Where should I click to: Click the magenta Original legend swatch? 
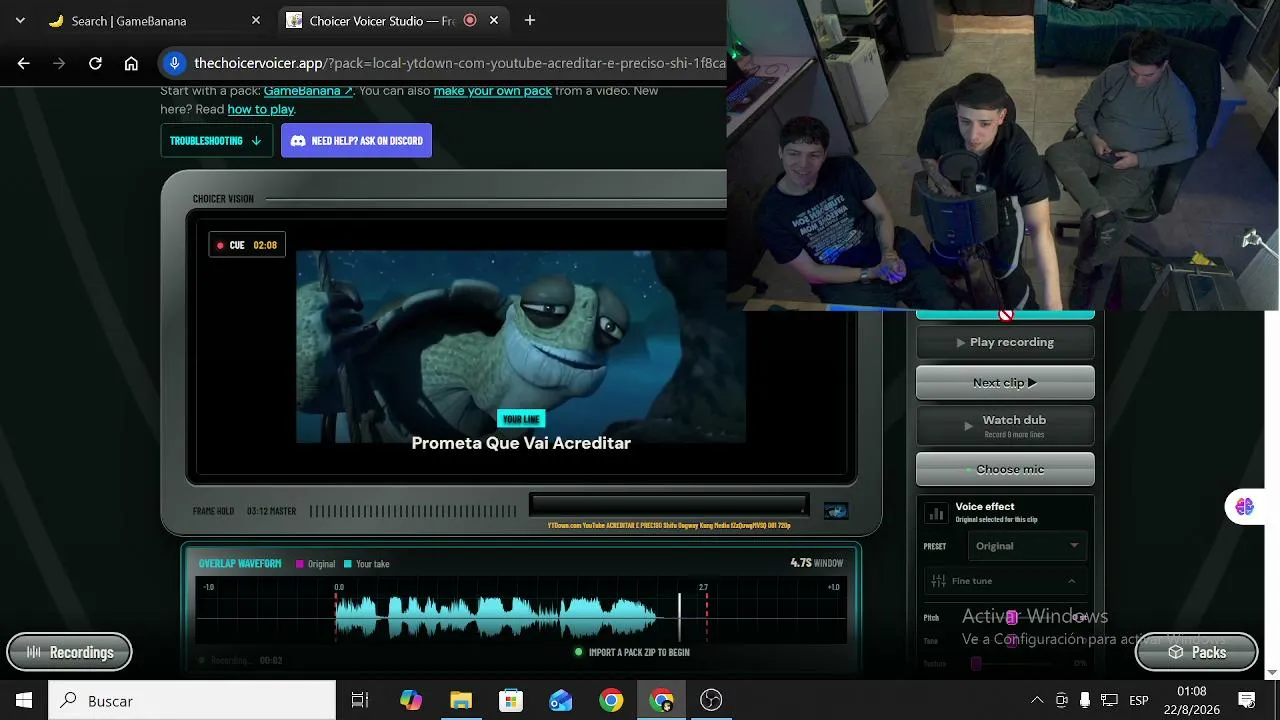click(299, 564)
